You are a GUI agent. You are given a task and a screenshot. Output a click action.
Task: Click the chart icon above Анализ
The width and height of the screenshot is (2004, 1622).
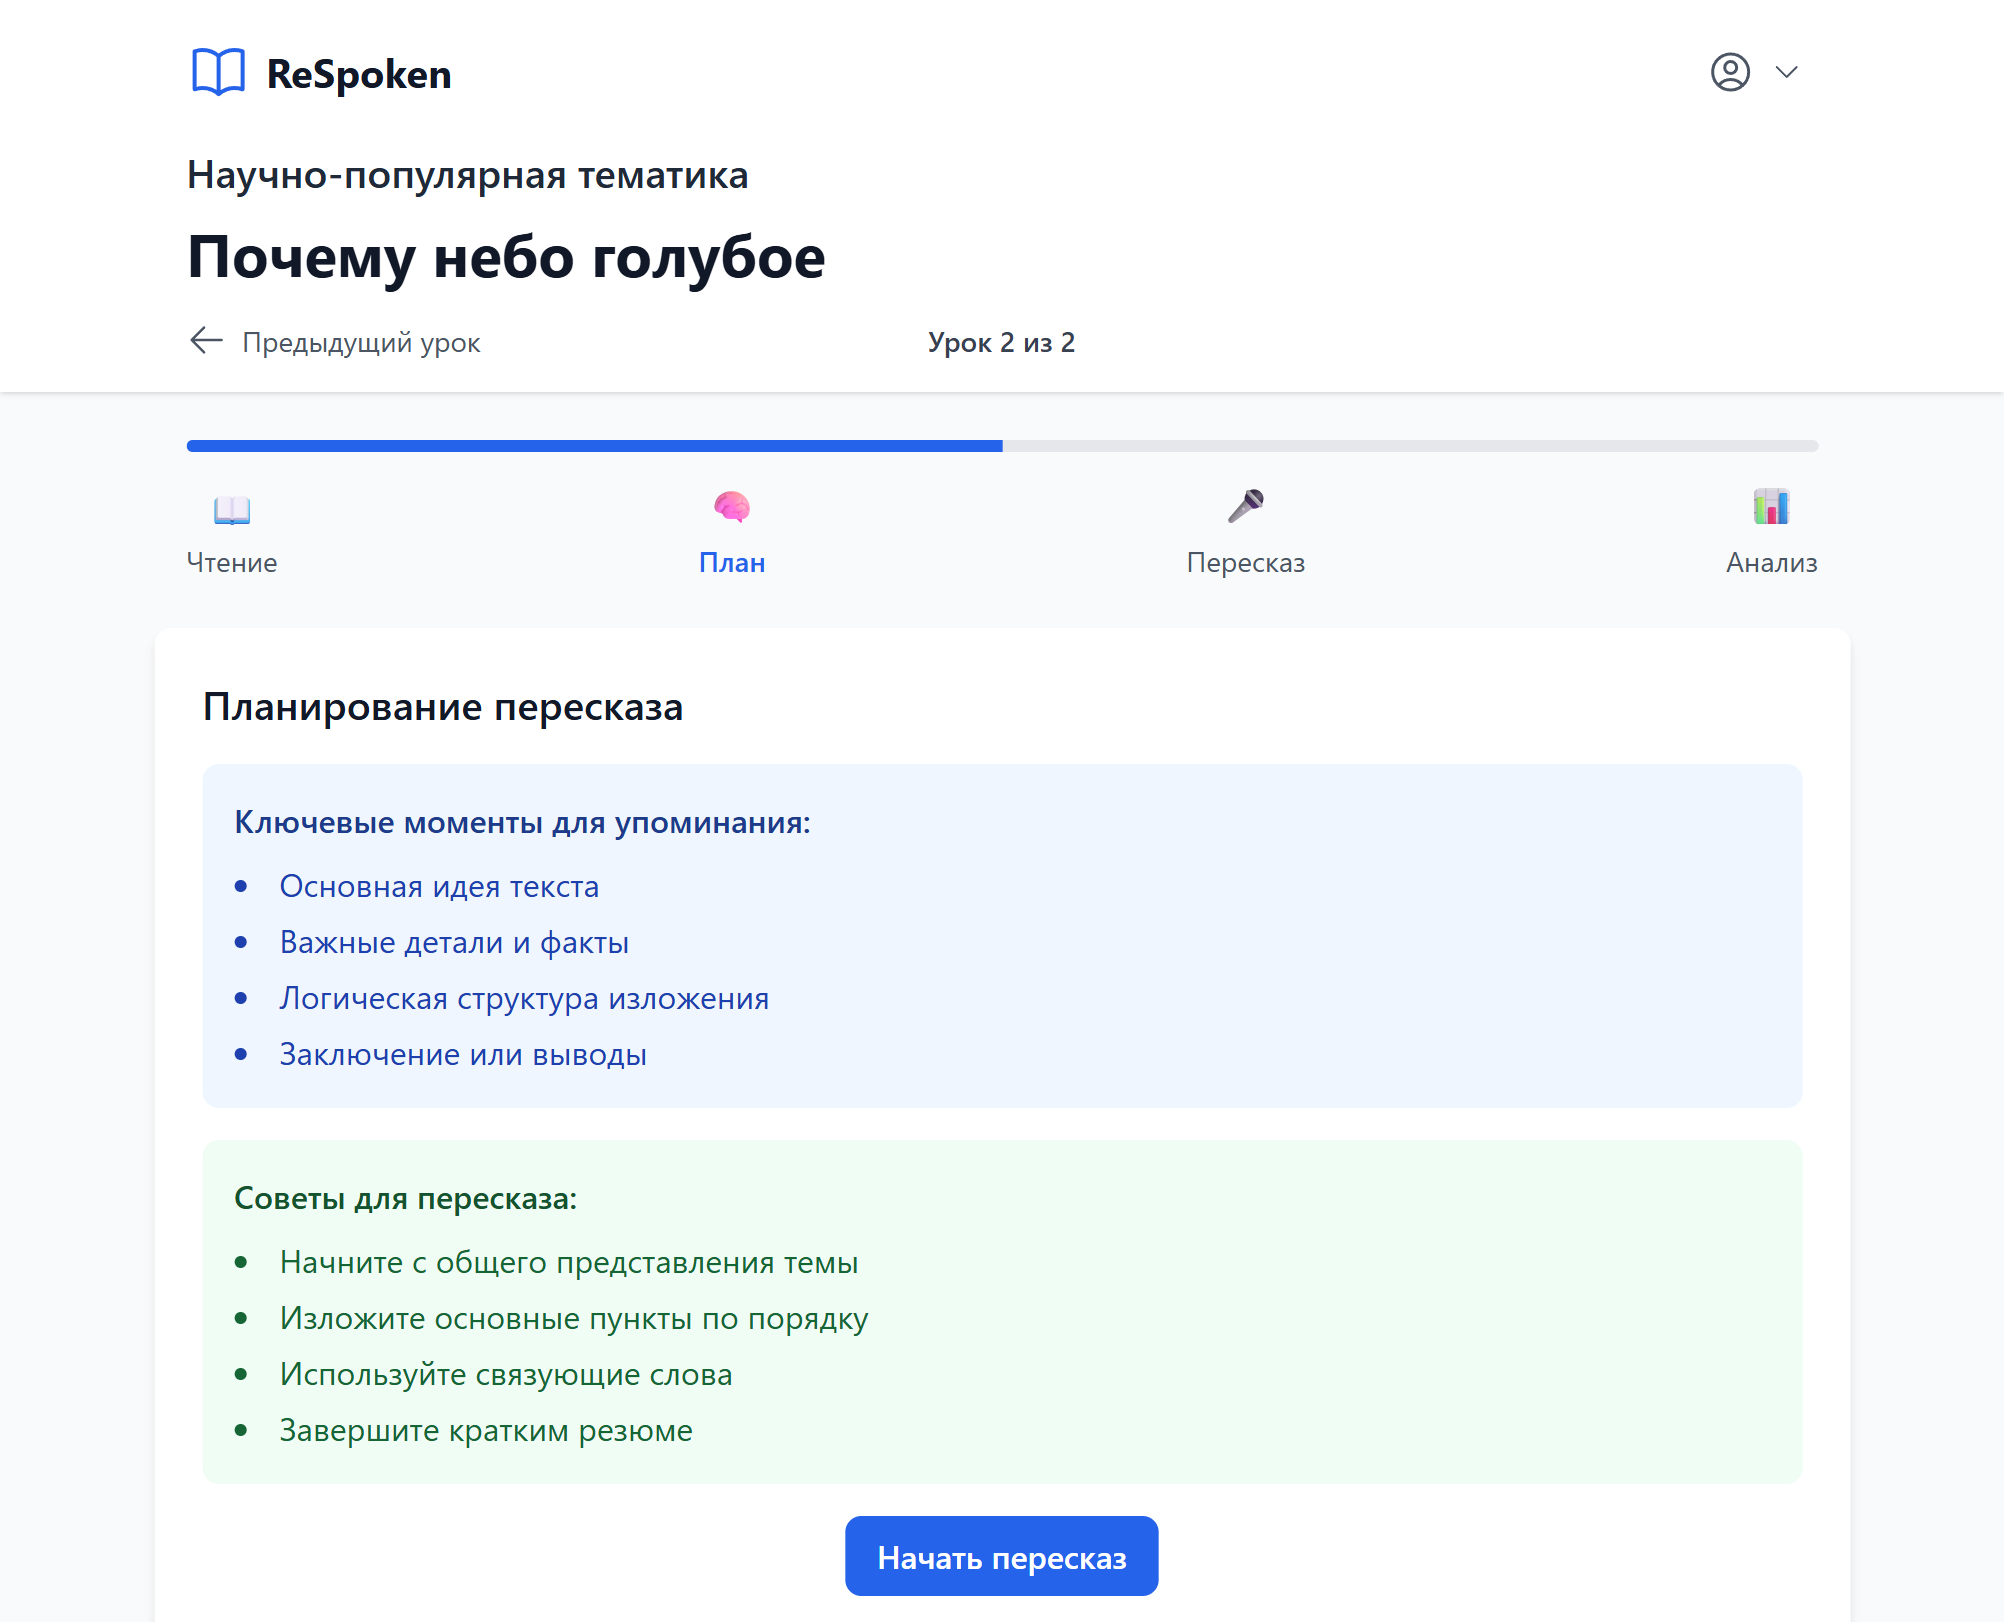pos(1770,508)
